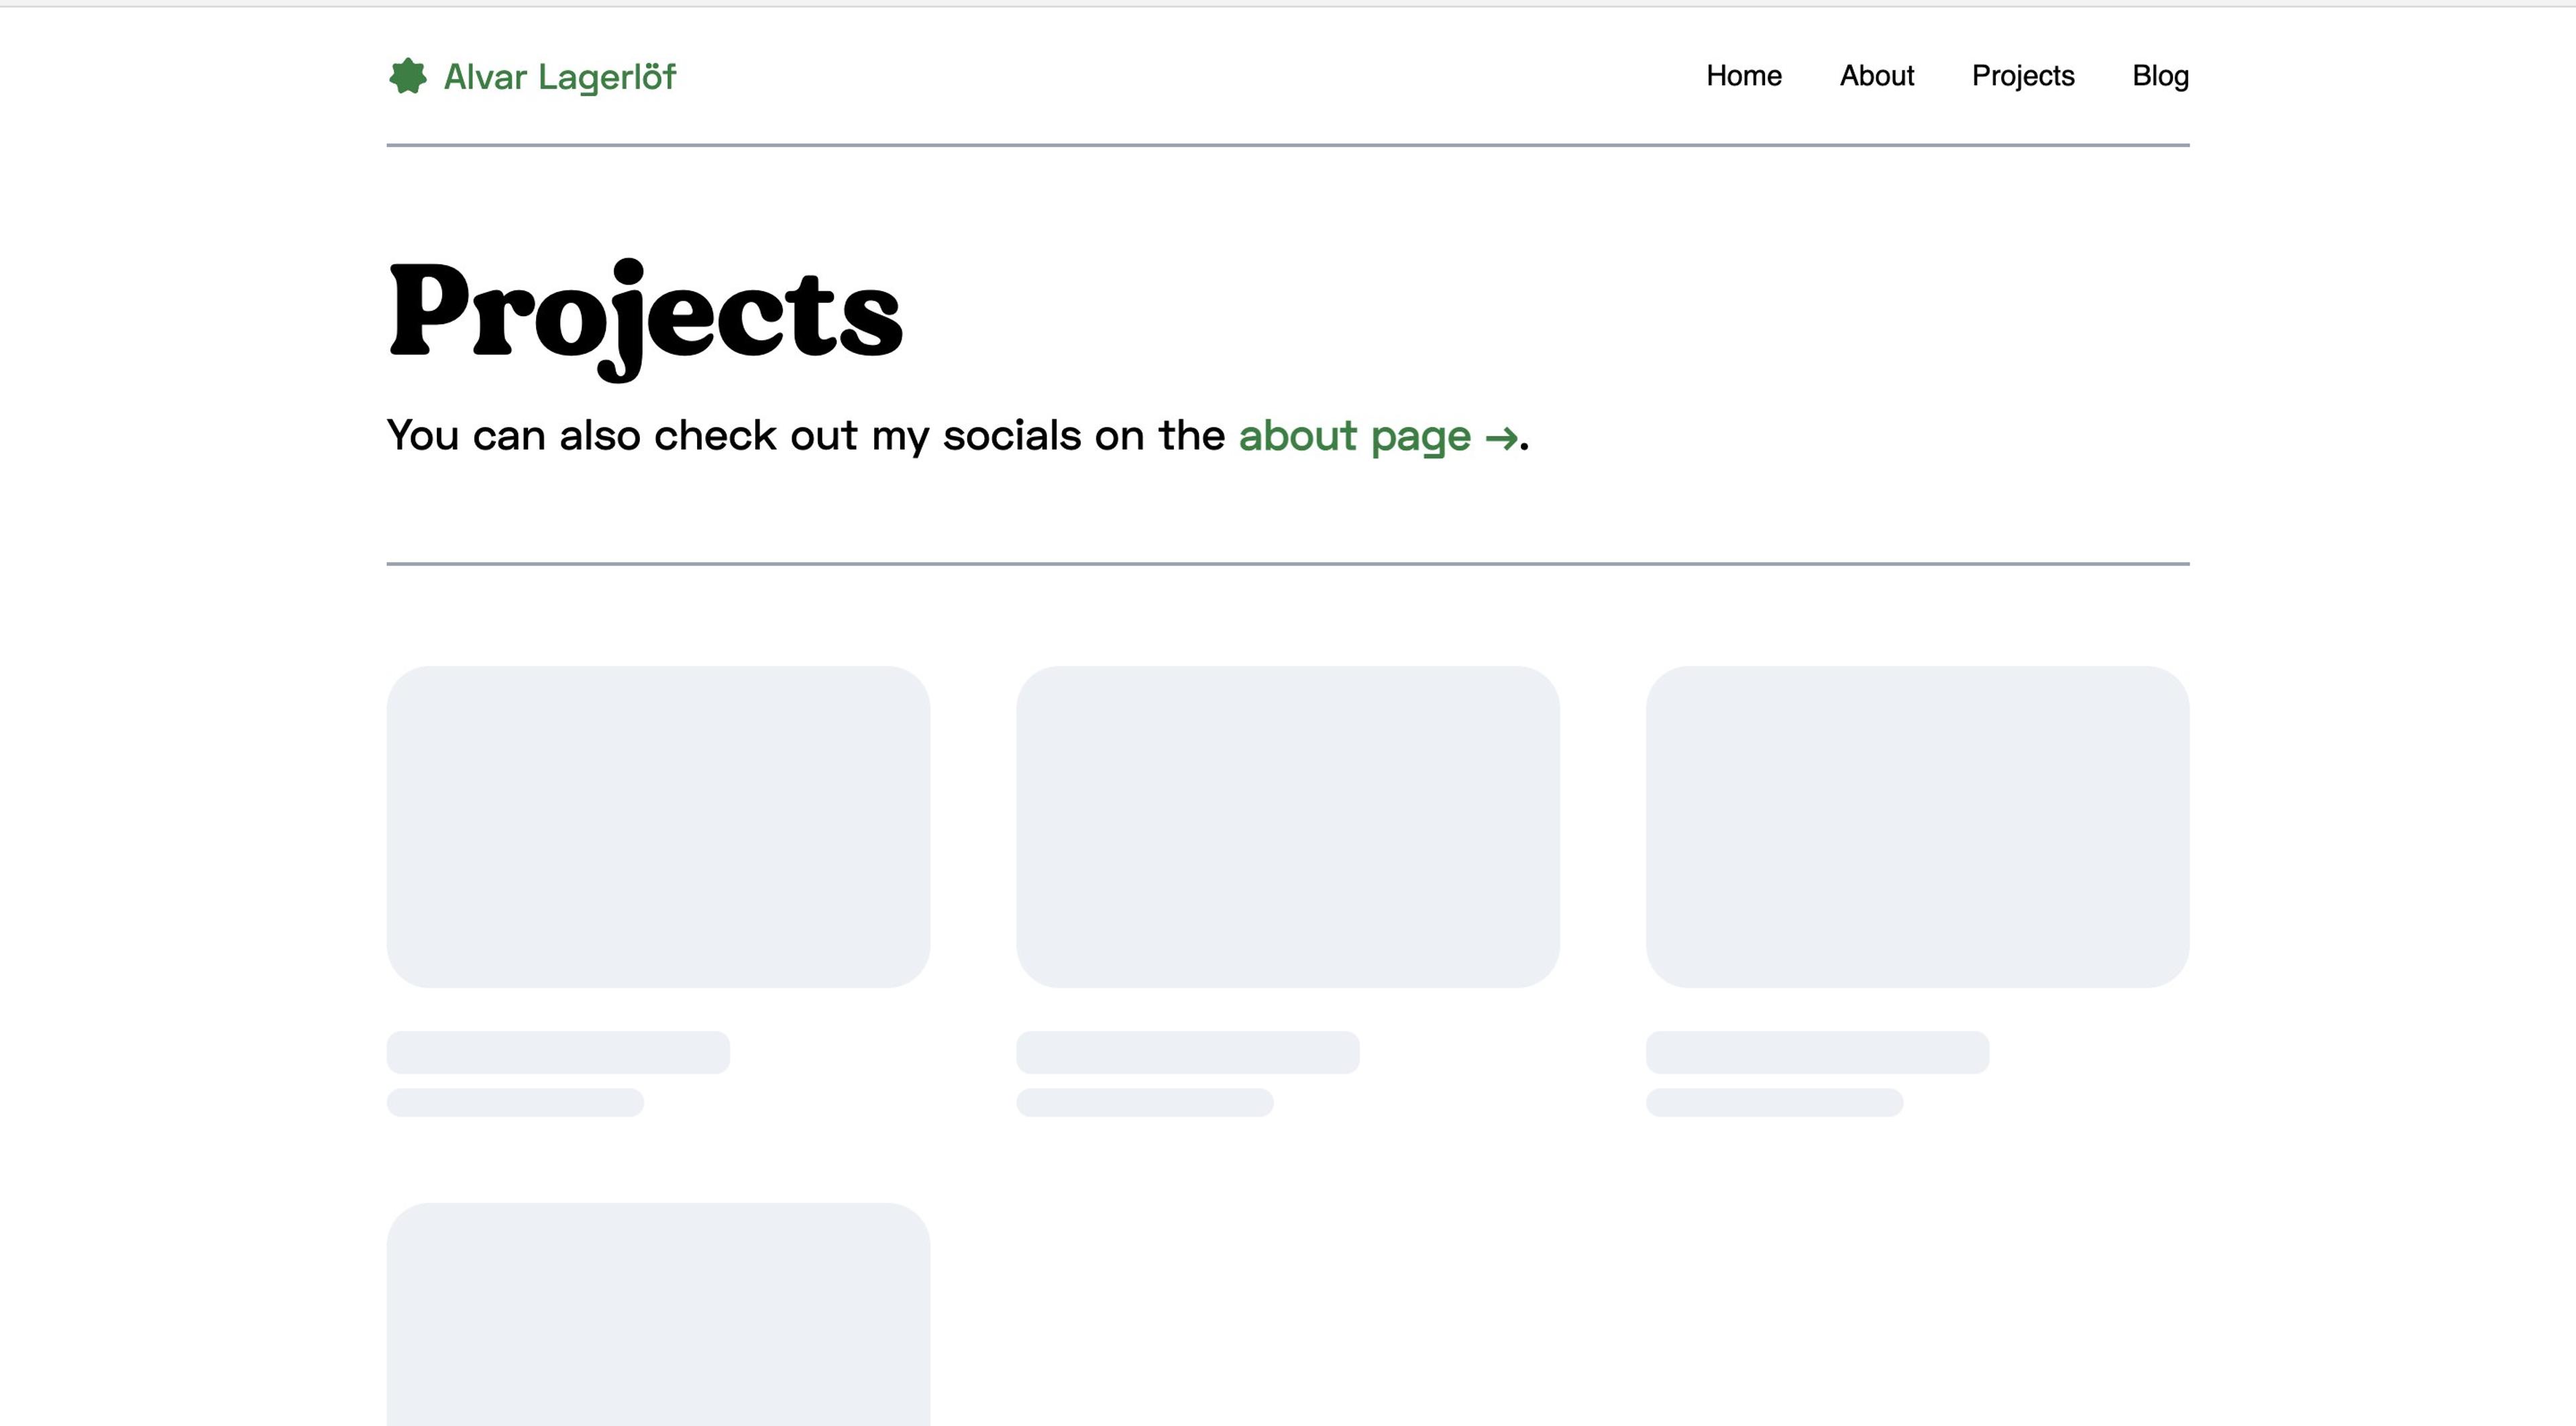
Task: Select the bottom-row project image placeholder
Action: (x=658, y=1315)
